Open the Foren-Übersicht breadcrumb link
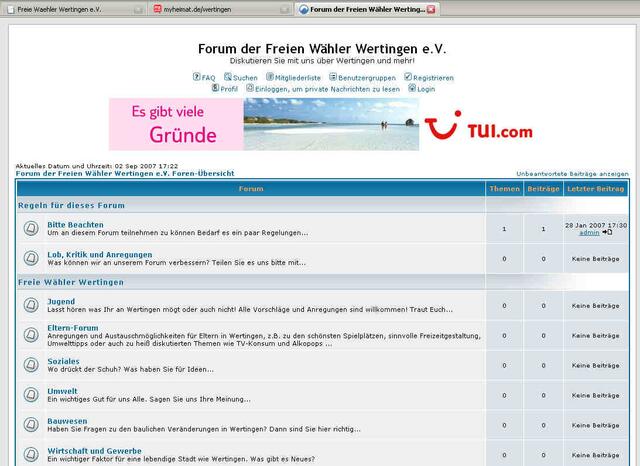 125,173
